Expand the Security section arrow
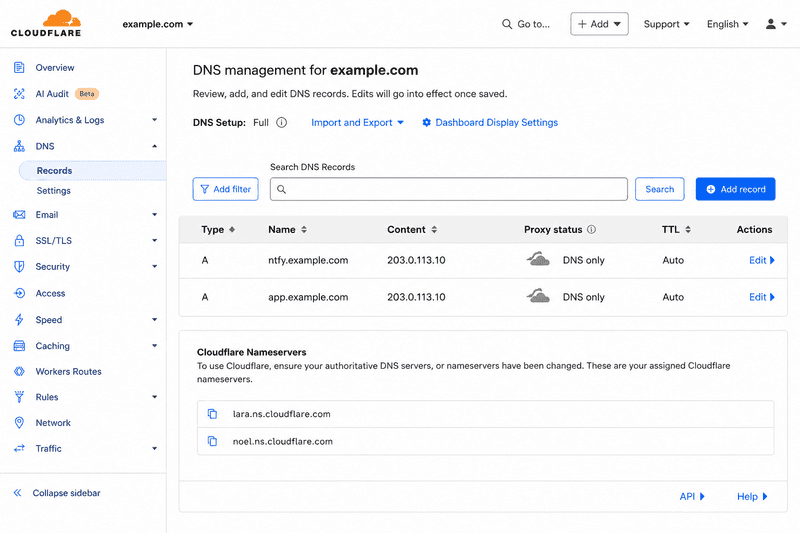The height and width of the screenshot is (533, 800). 155,266
